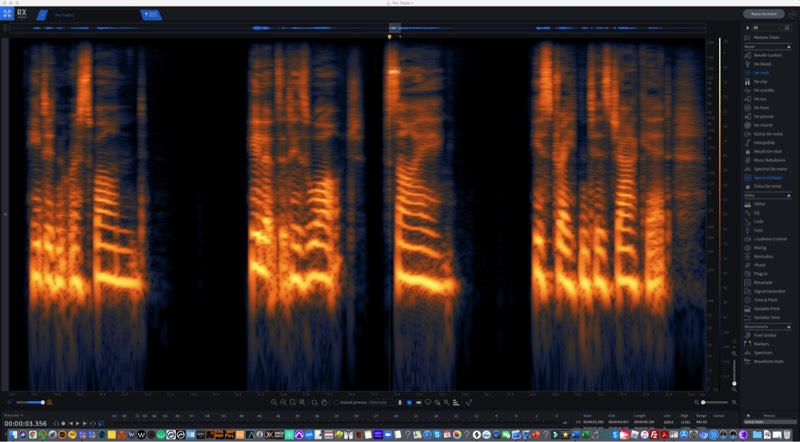Open the Variable Time module
This screenshot has height=442, width=800.
[x=767, y=317]
